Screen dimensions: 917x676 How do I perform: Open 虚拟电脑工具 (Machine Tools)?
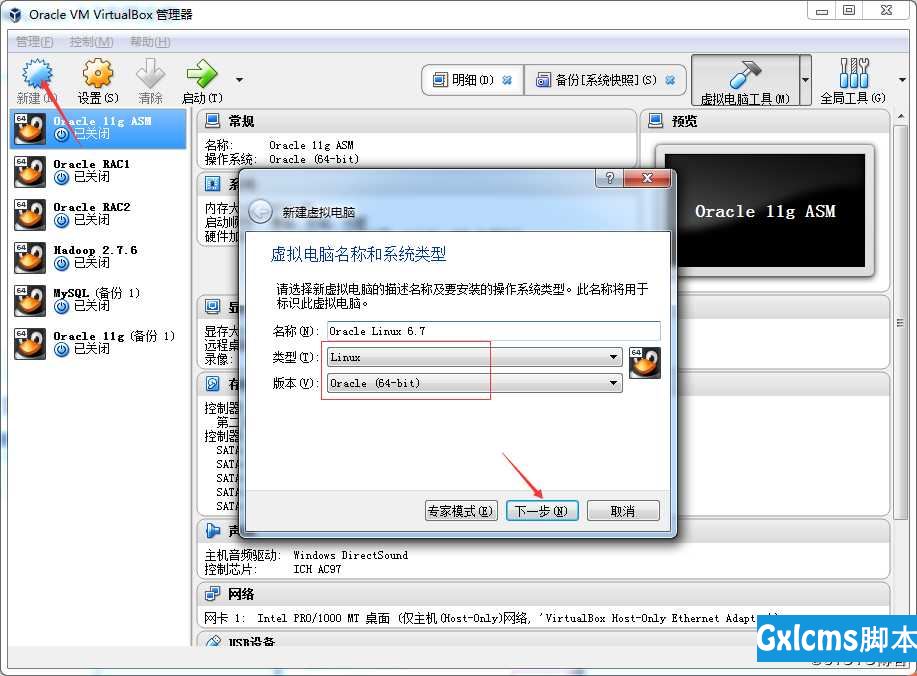coord(745,81)
